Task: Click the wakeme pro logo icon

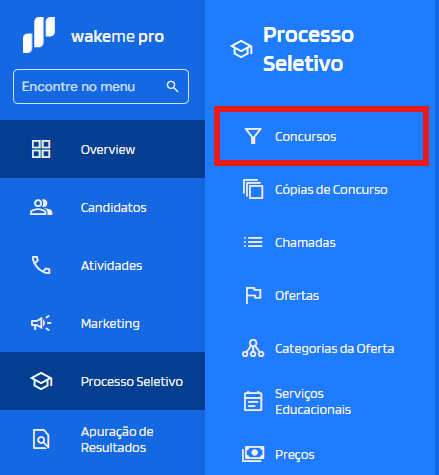Action: click(x=39, y=35)
